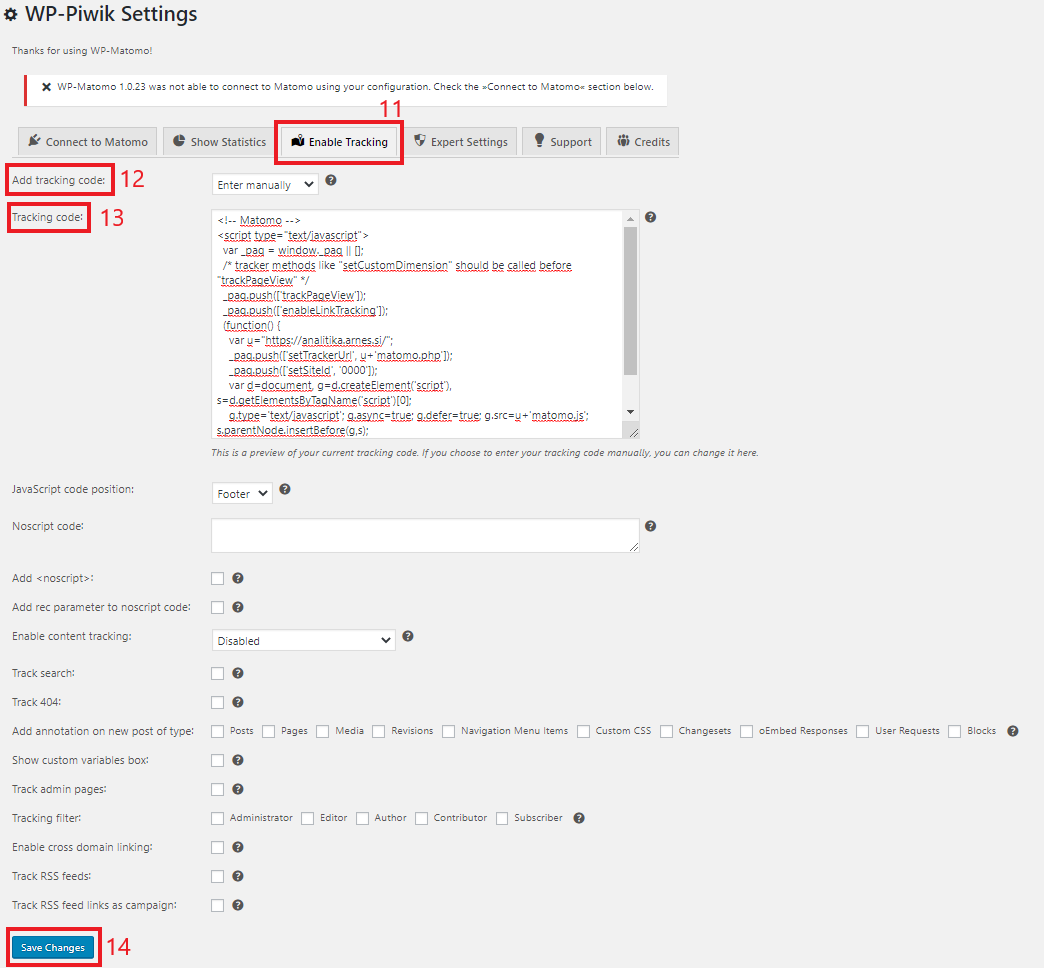Go to the Support tab
Image resolution: width=1044 pixels, height=968 pixels.
pos(562,142)
